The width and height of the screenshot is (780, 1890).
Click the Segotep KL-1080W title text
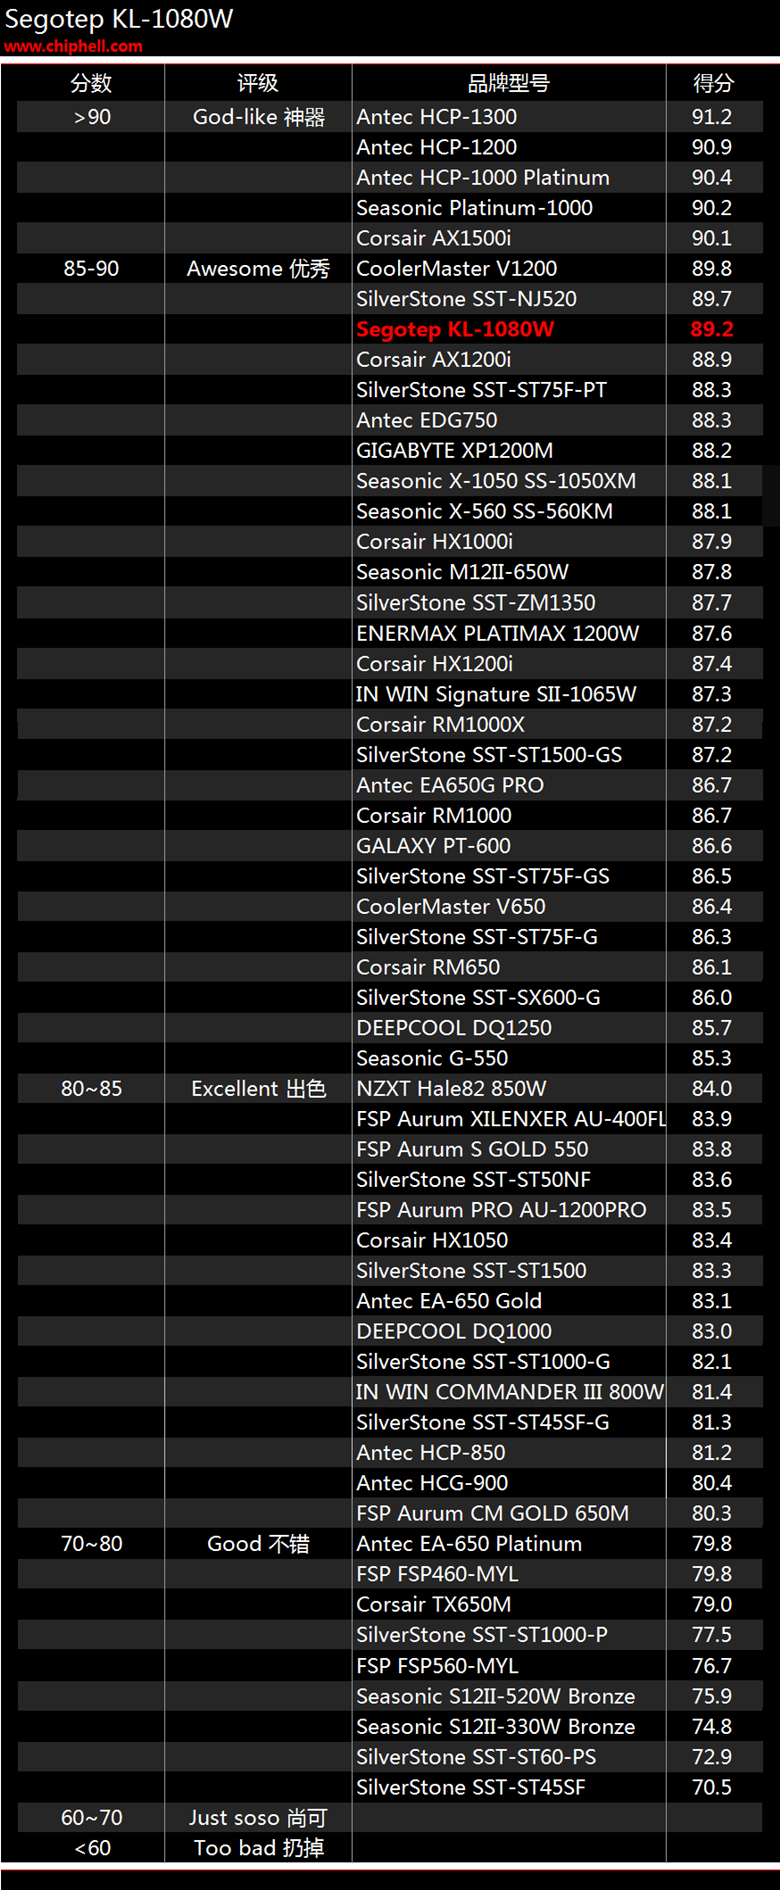coord(119,19)
